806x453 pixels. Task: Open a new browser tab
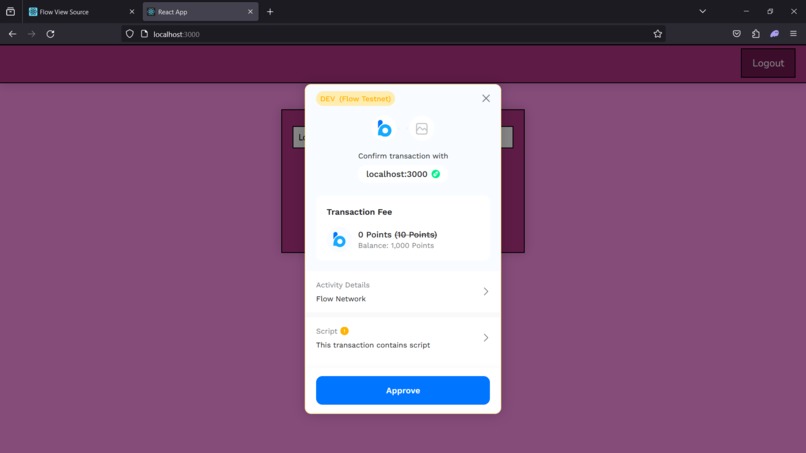(270, 11)
